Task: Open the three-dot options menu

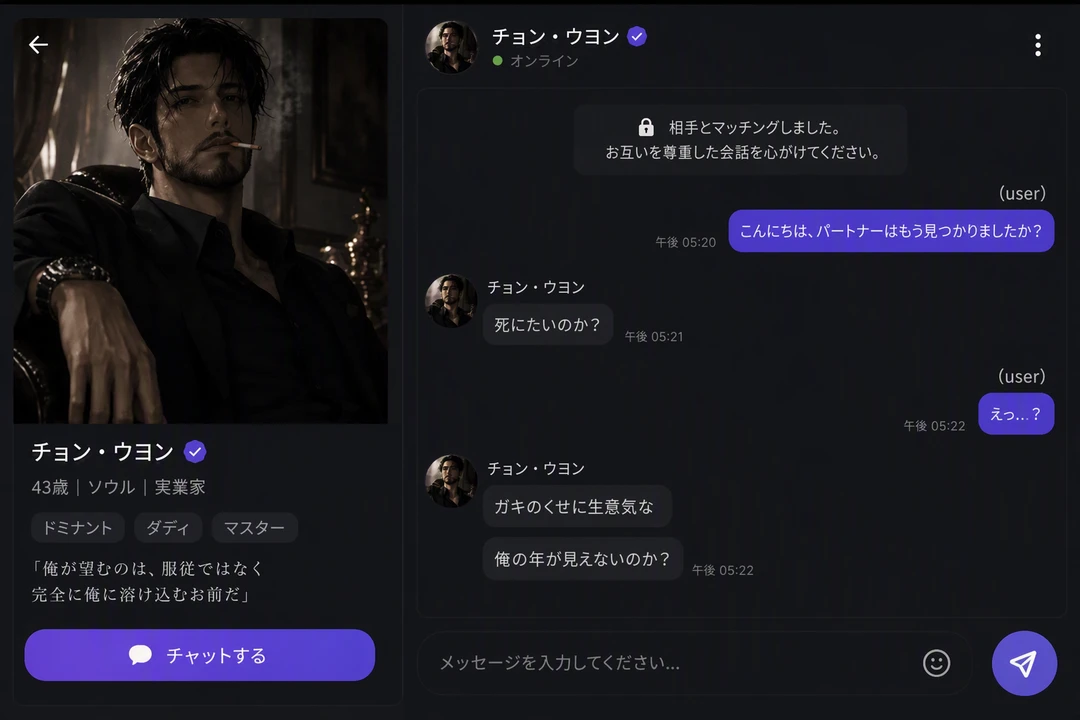Action: click(1037, 45)
